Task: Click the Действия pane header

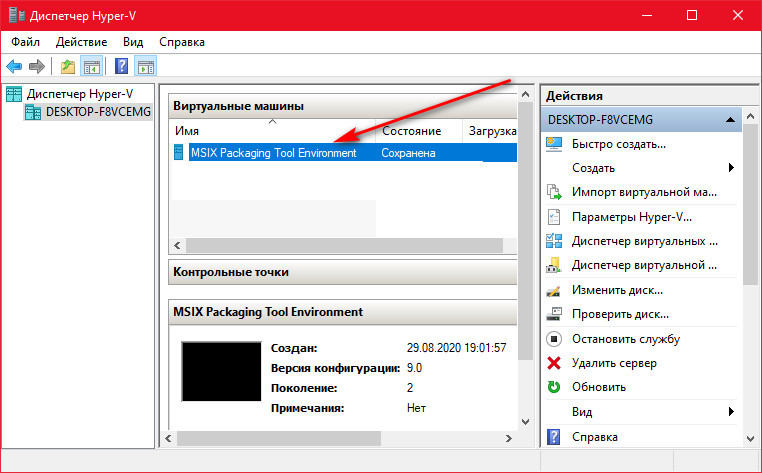Action: click(650, 96)
